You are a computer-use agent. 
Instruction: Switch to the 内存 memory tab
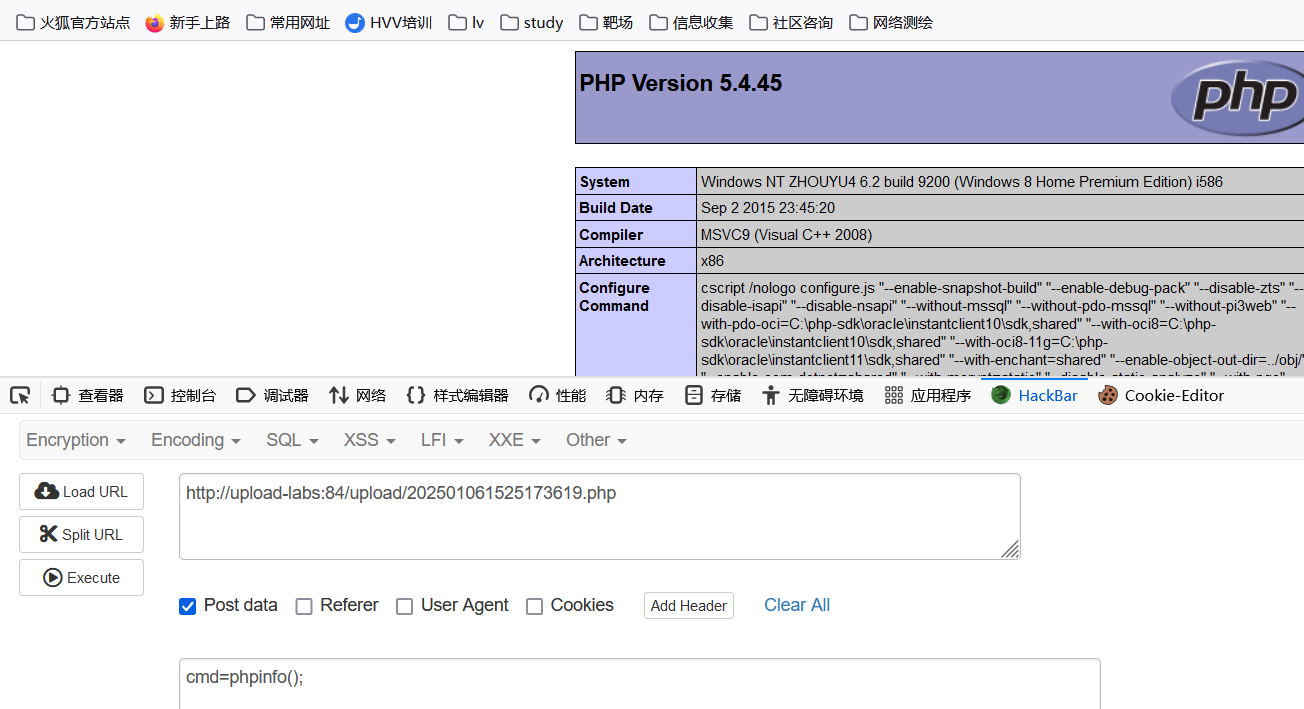pyautogui.click(x=635, y=395)
